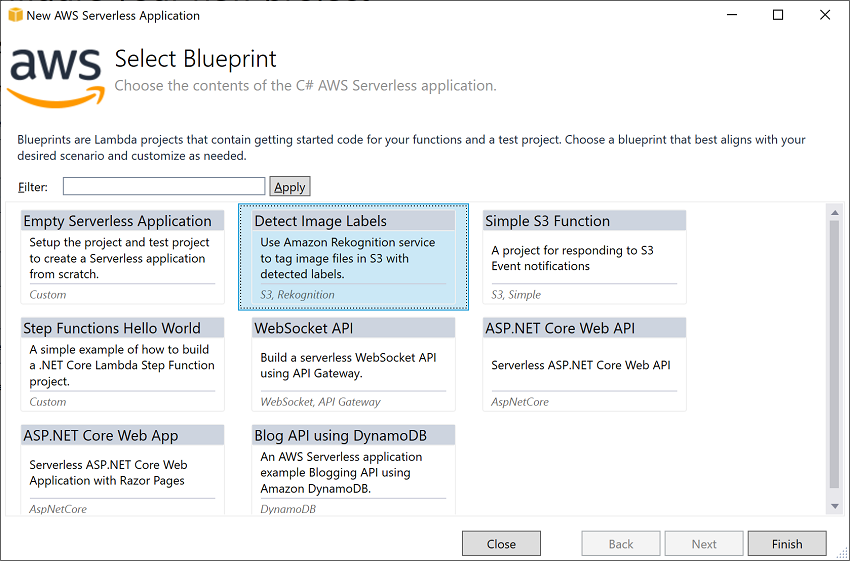The image size is (850, 561).
Task: Click the 'DynamoDB' tag text
Action: [x=288, y=509]
